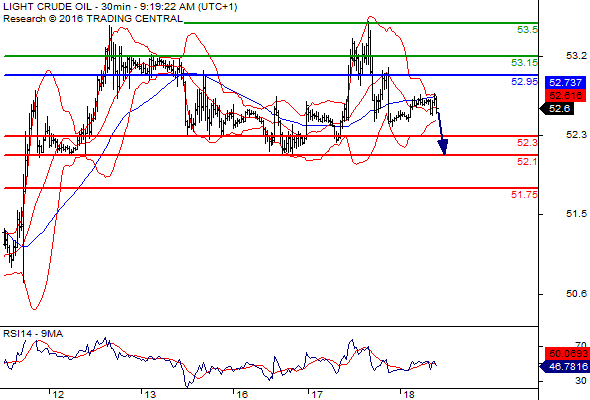Click date marker 16 on time axis
The image size is (590, 400).
242,394
